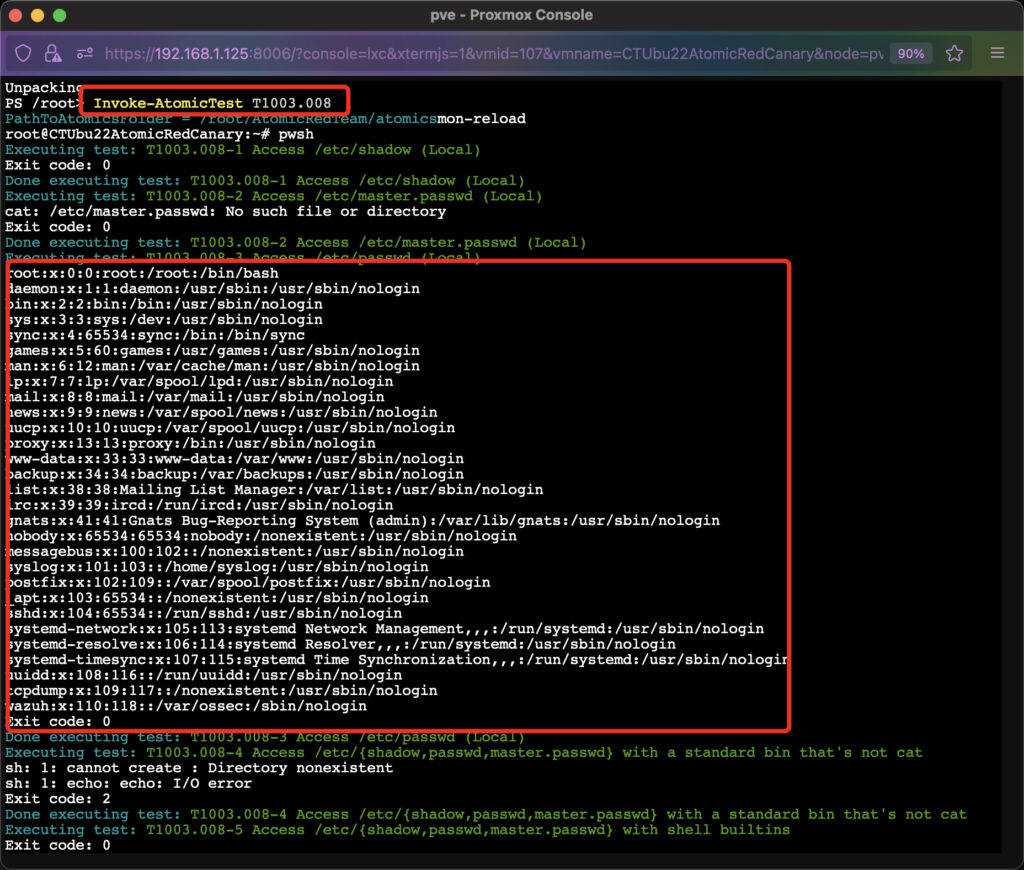The height and width of the screenshot is (870, 1024).
Task: Maximize the window with green button
Action: pyautogui.click(x=59, y=16)
